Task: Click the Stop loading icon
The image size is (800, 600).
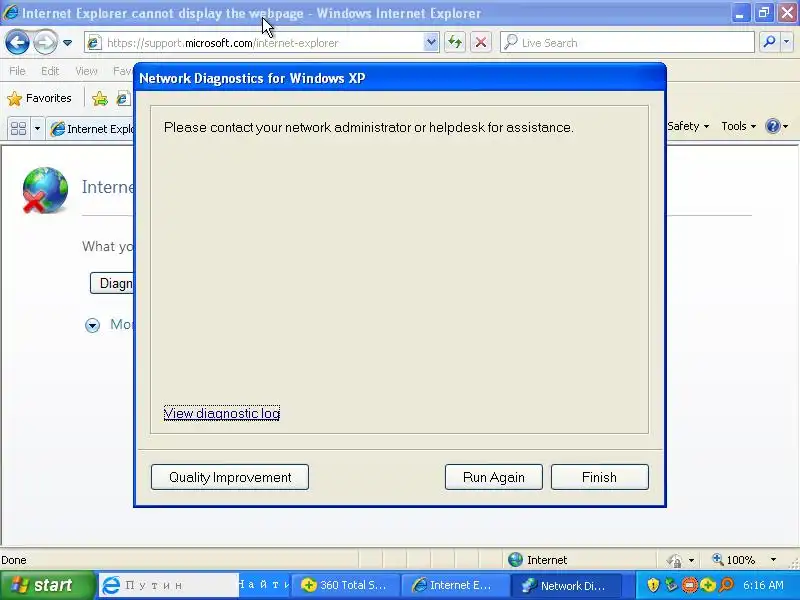Action: pyautogui.click(x=481, y=42)
